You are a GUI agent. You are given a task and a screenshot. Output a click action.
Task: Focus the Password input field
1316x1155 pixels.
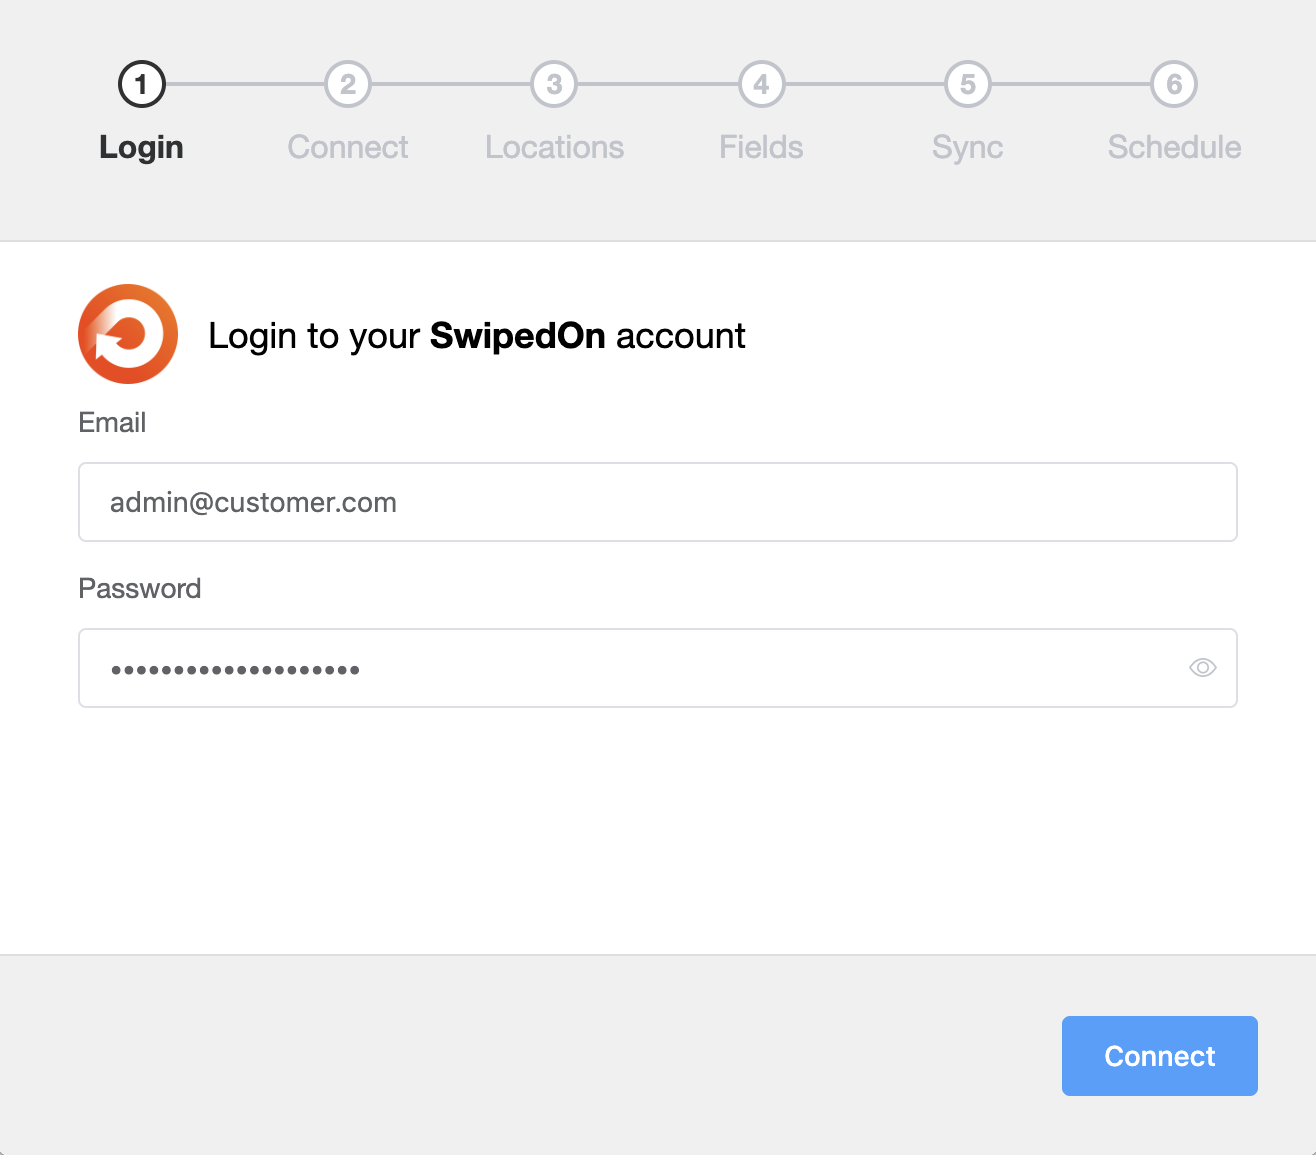pos(658,668)
